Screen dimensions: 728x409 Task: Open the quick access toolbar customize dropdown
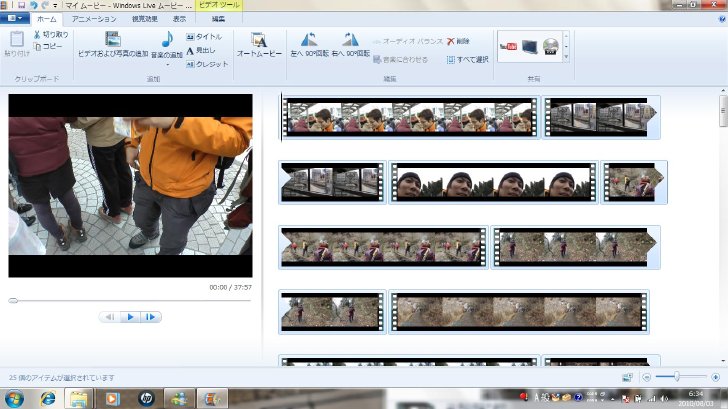55,6
